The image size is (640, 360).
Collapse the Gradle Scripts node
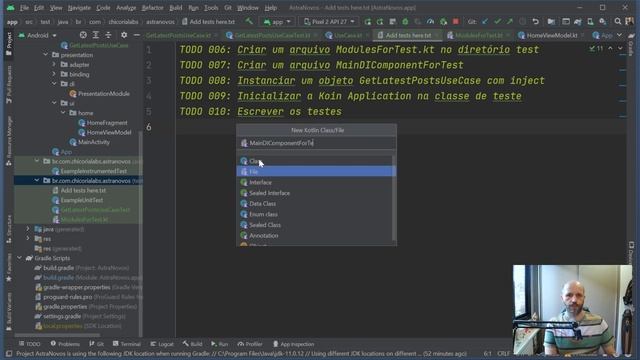19,258
